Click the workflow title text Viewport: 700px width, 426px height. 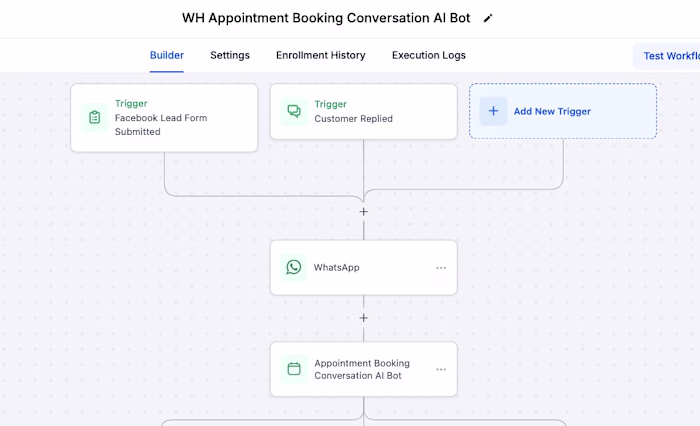326,18
